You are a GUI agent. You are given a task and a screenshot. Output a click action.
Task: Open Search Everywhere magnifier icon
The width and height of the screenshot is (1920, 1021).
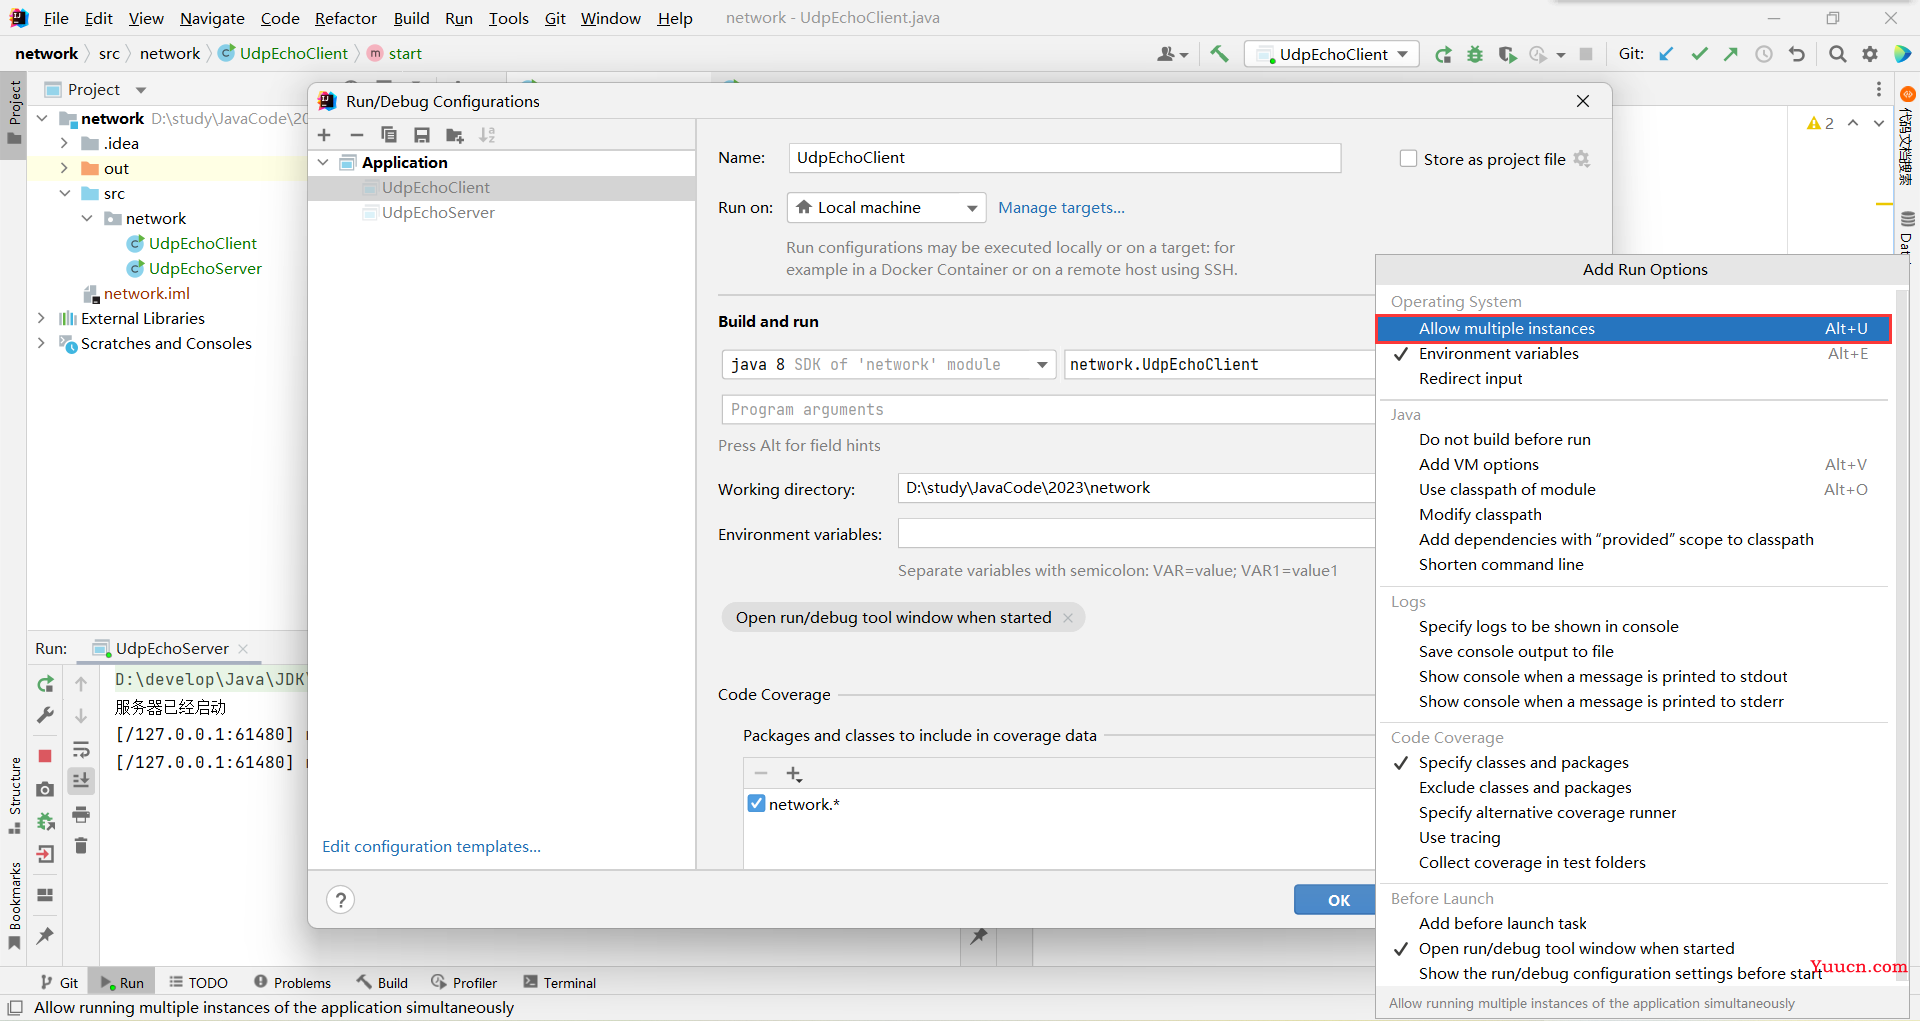(1837, 54)
